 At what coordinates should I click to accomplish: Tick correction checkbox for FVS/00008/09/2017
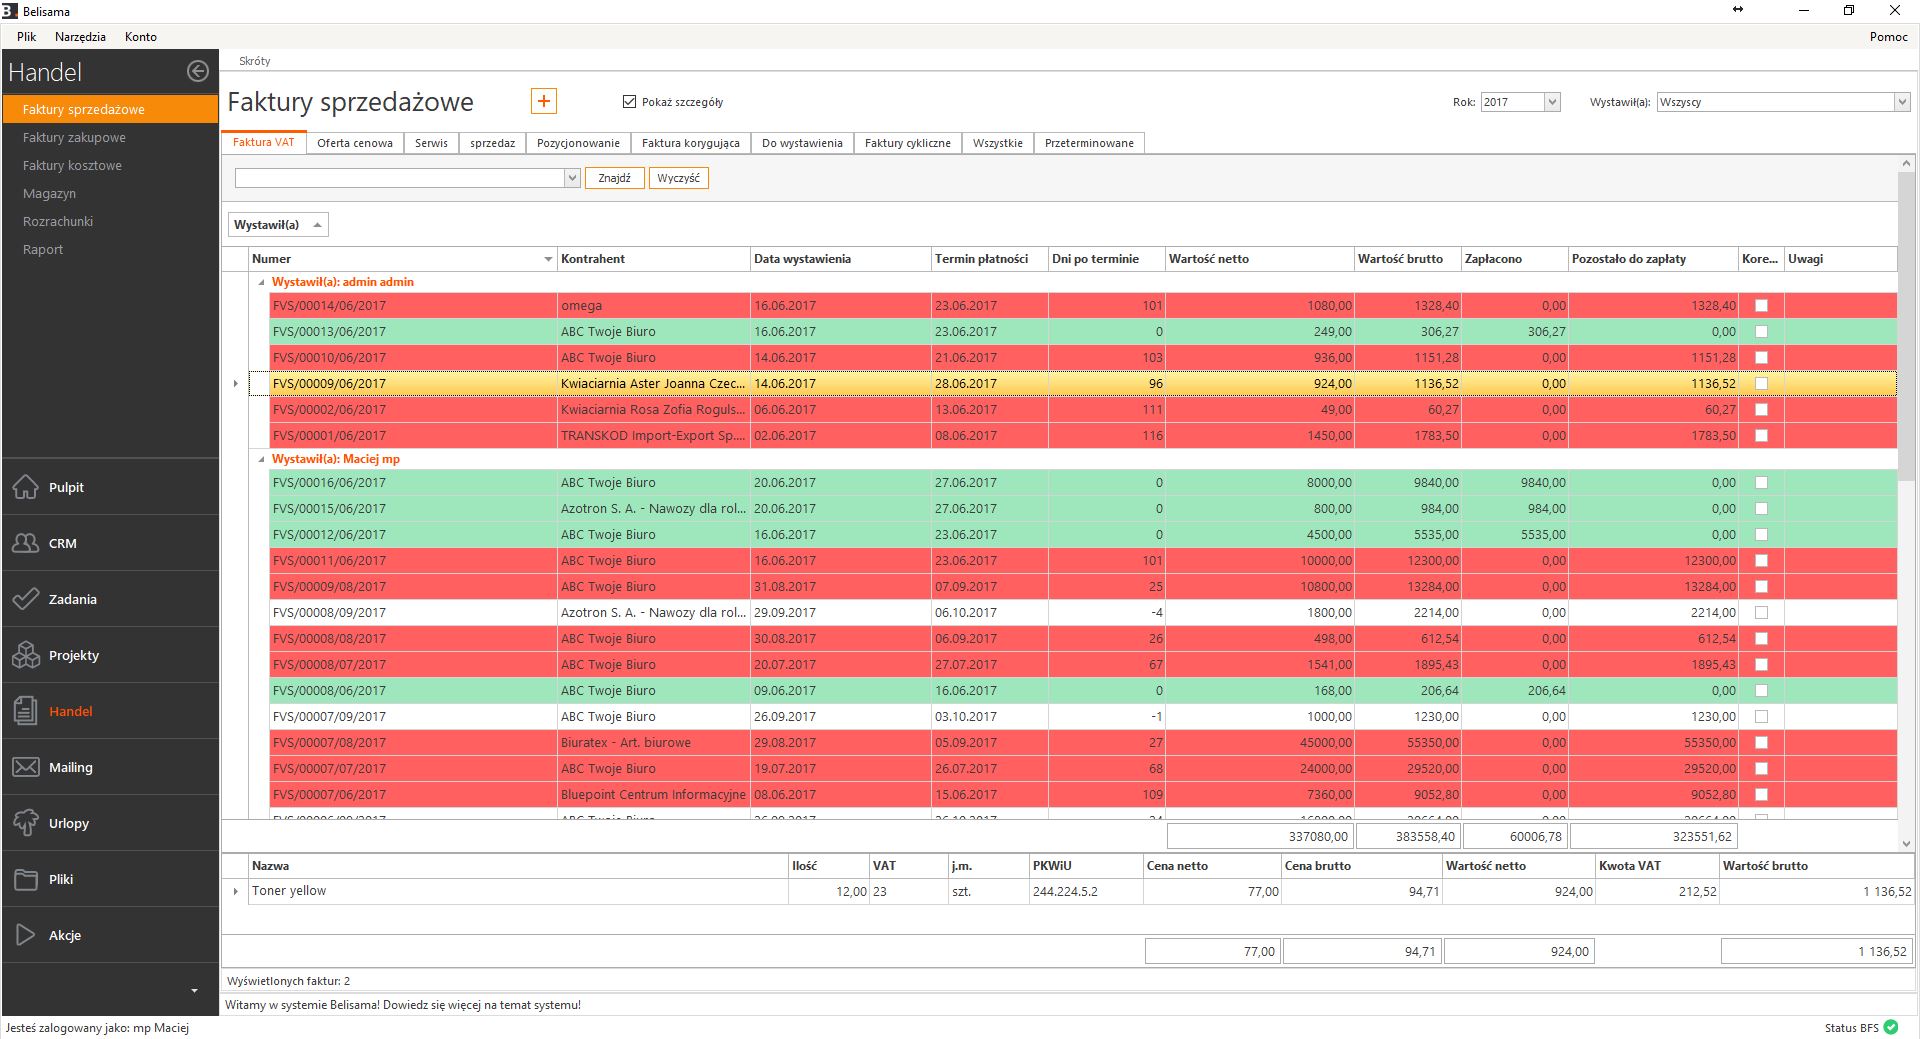(x=1761, y=613)
